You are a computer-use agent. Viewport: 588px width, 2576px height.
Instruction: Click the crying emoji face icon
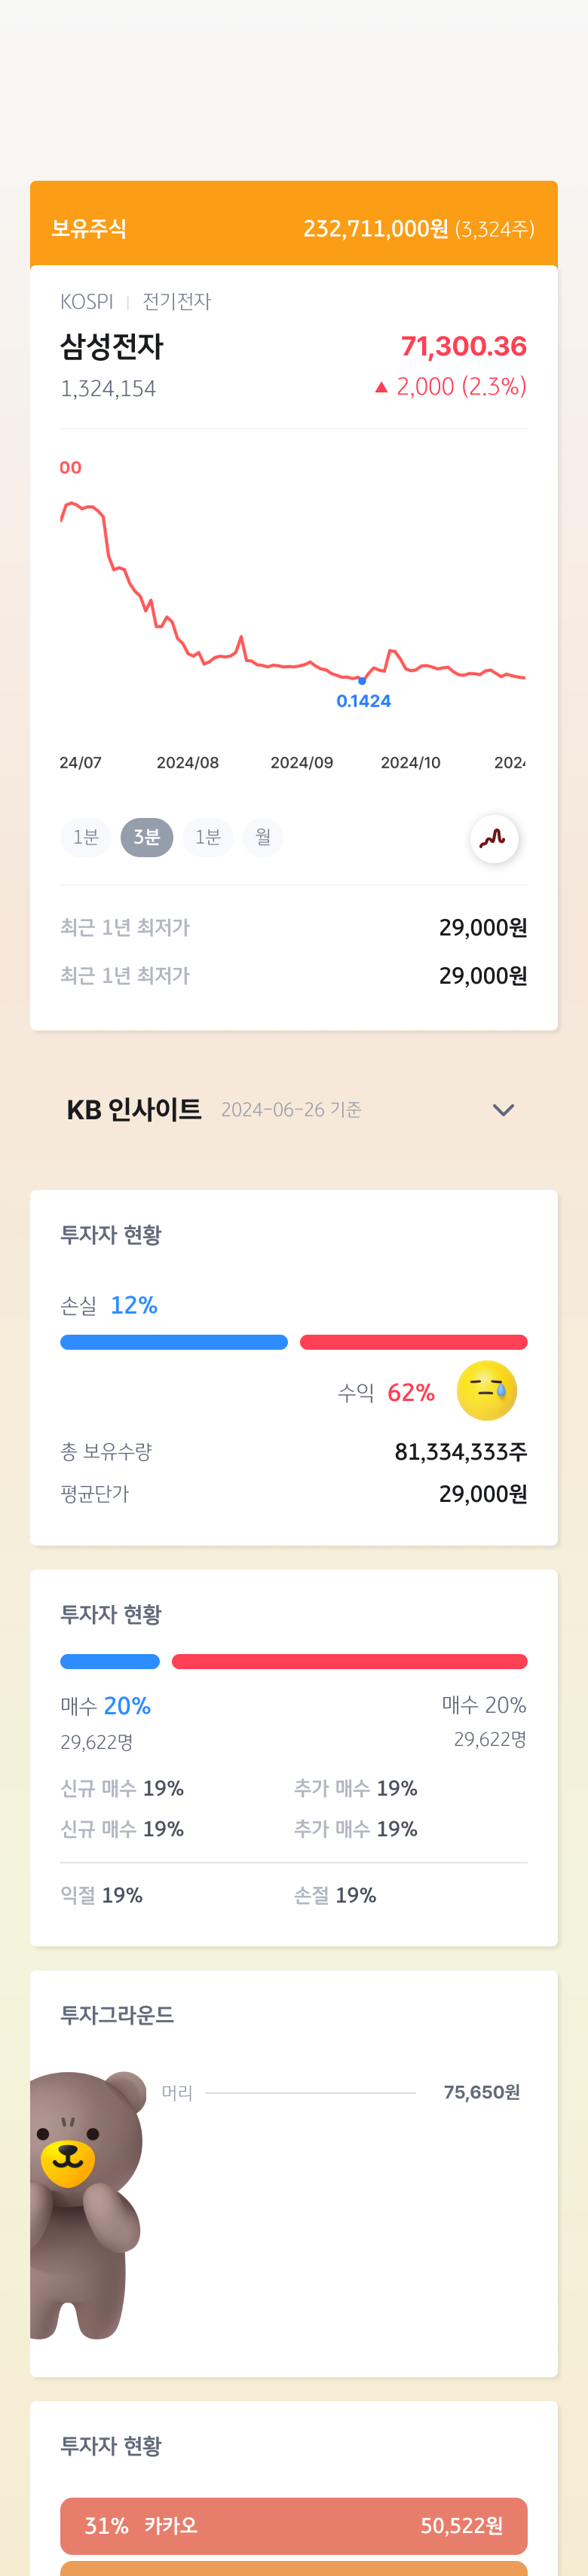coord(487,1391)
